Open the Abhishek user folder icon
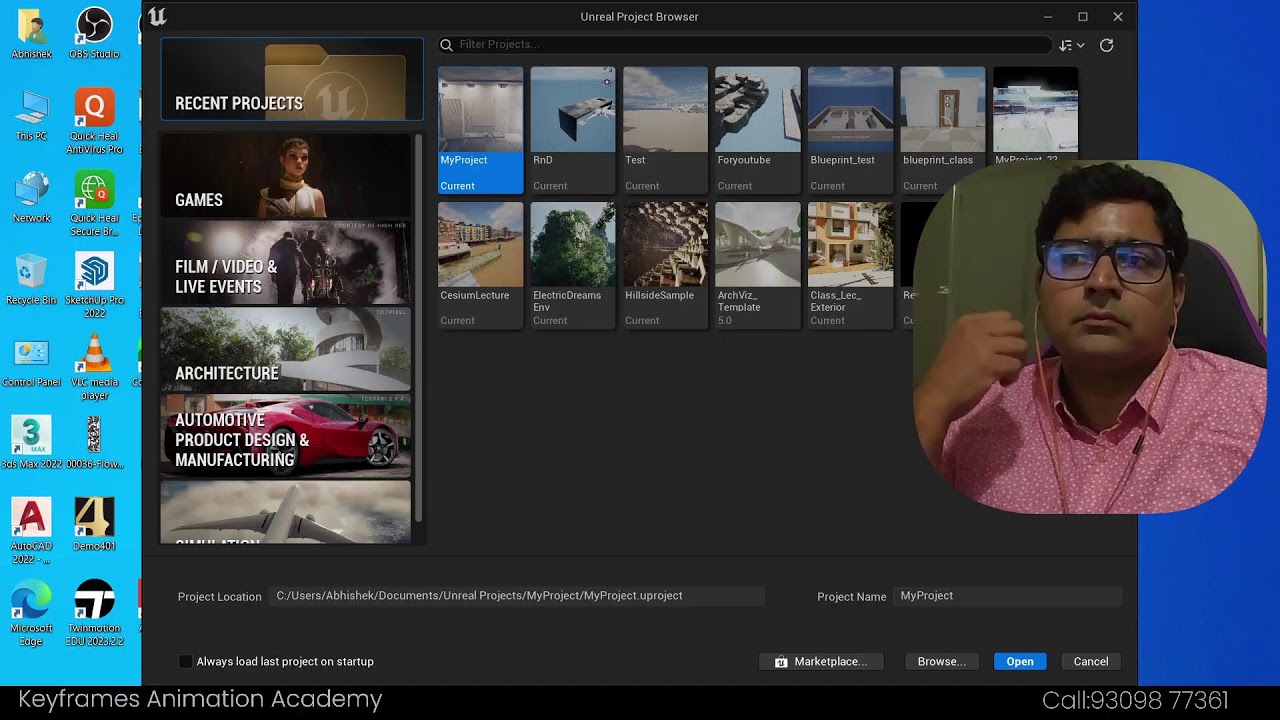 coord(31,33)
